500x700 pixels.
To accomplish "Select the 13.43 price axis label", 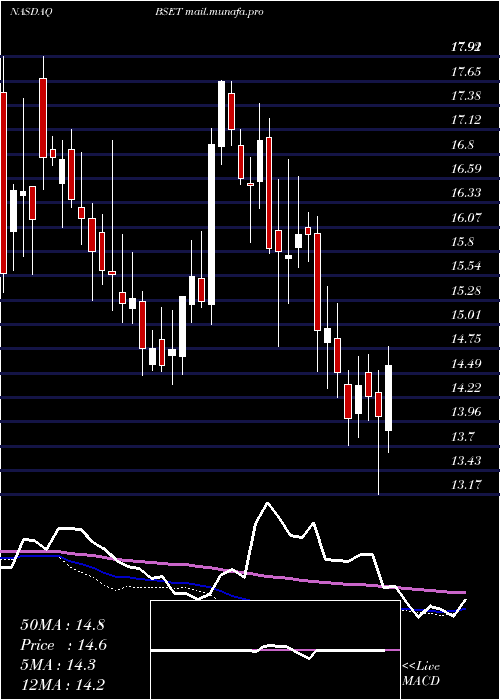I will tap(466, 460).
